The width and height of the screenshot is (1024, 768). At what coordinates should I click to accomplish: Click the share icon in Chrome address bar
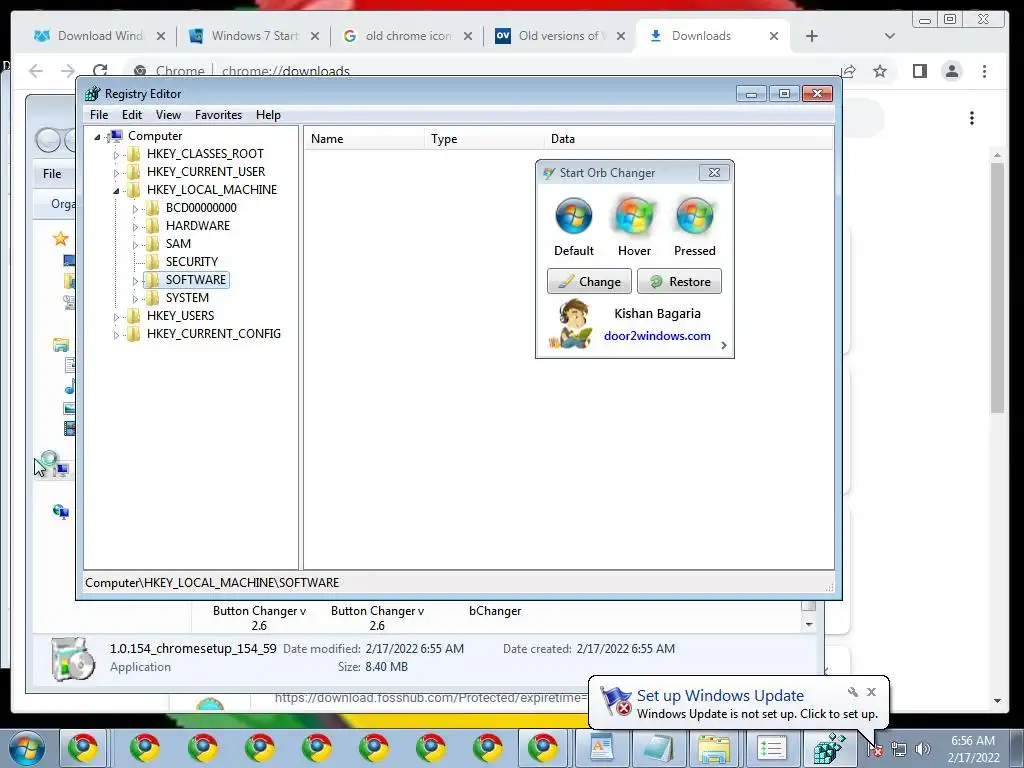(849, 71)
